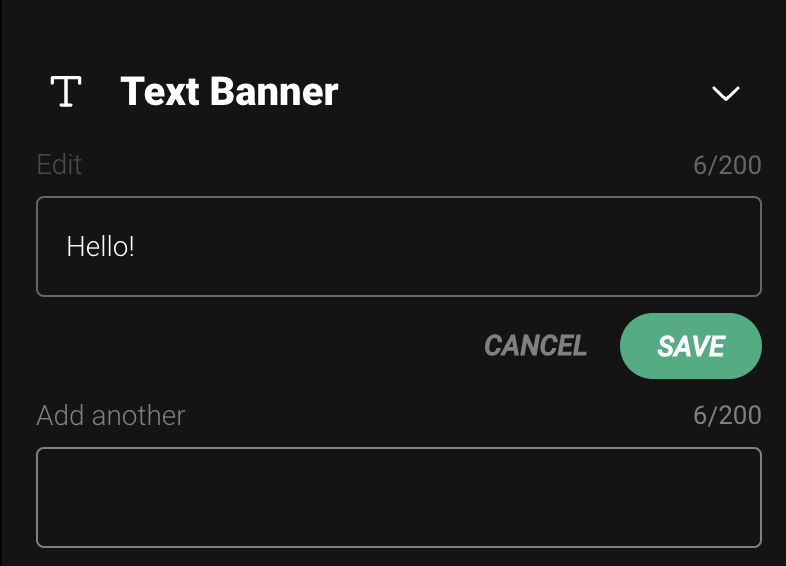Toggle the Text Banner panel down arrow

click(x=725, y=93)
